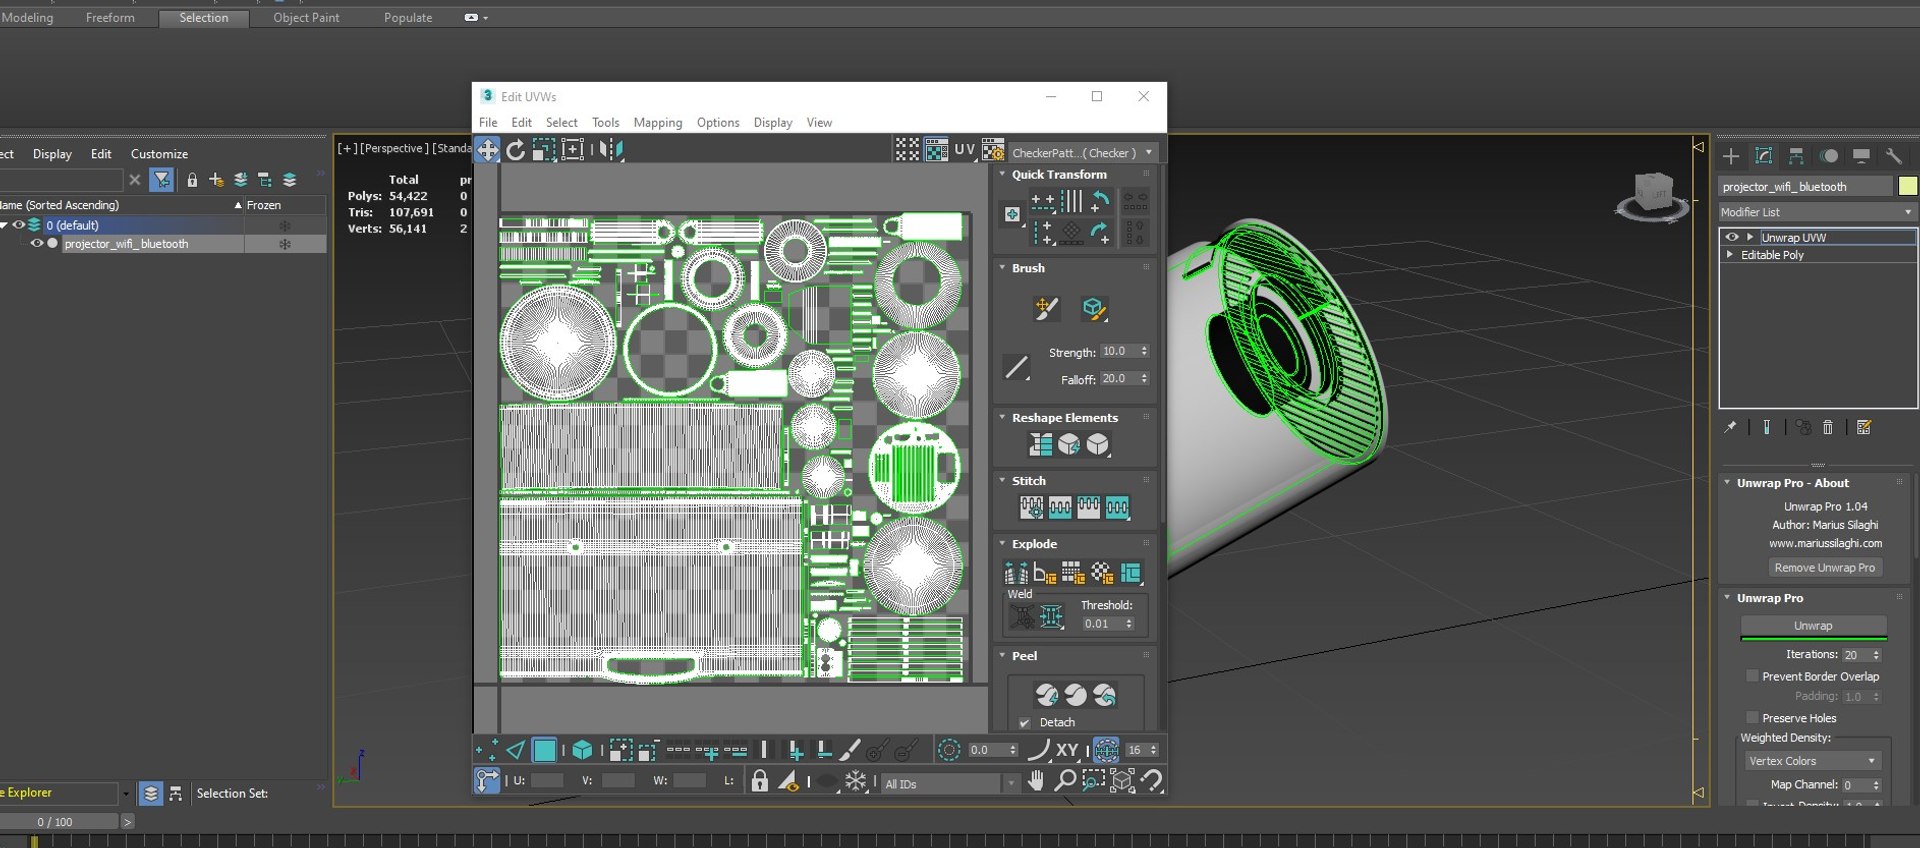The height and width of the screenshot is (848, 1920).
Task: Open the Mapping menu in Edit UVWs
Action: pyautogui.click(x=658, y=123)
